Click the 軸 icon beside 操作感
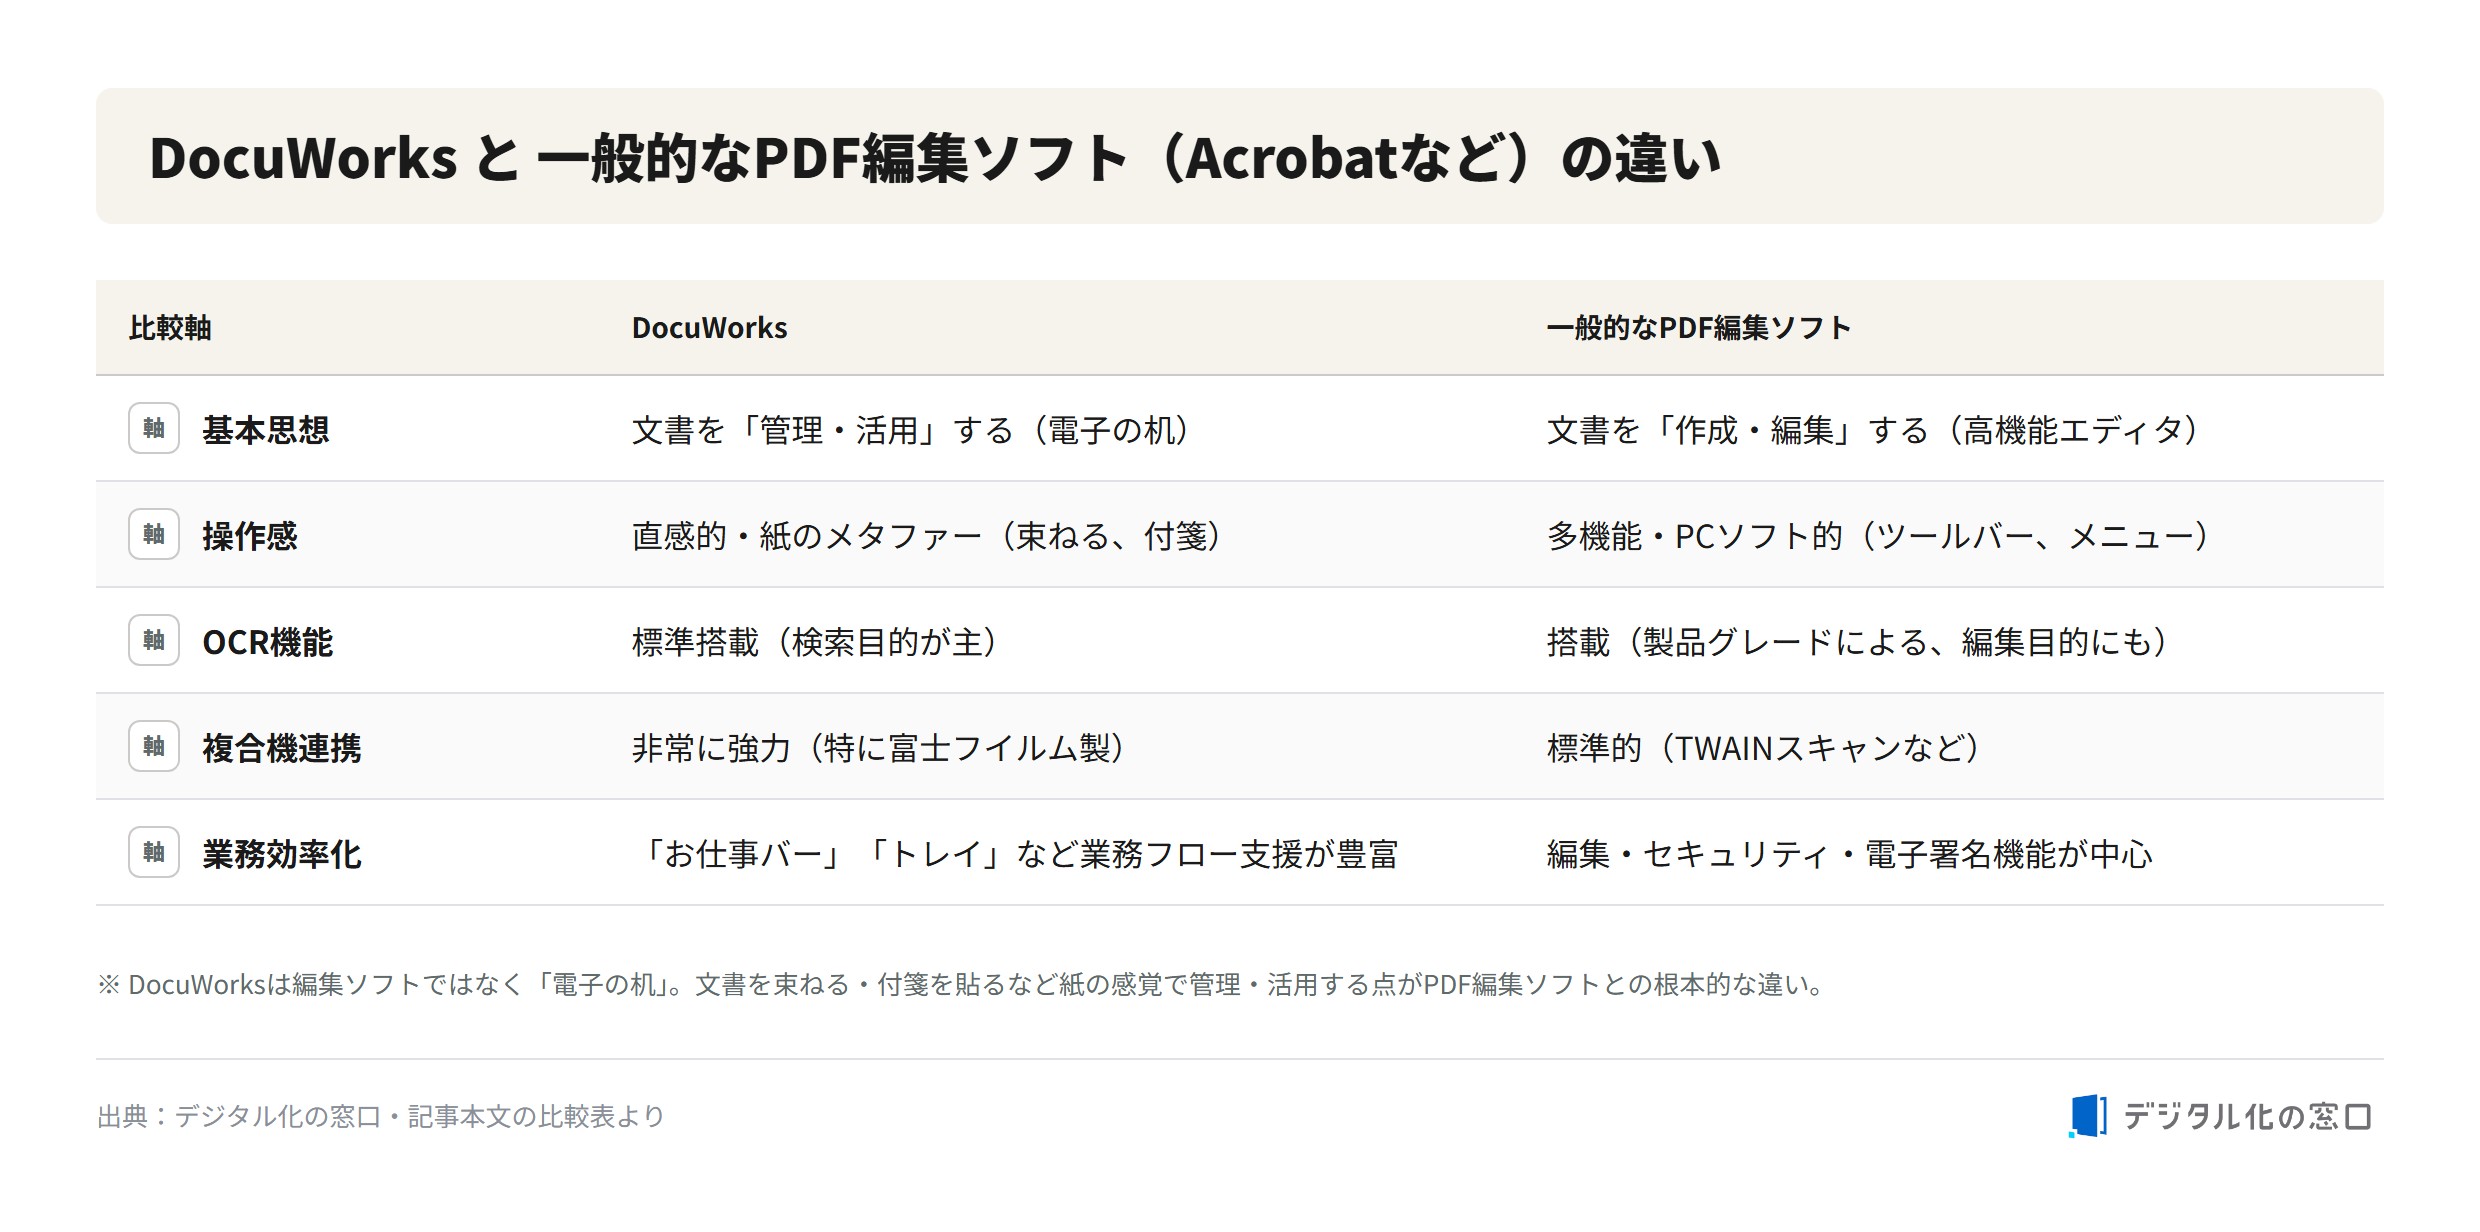Image resolution: width=2480 pixels, height=1232 pixels. [154, 534]
